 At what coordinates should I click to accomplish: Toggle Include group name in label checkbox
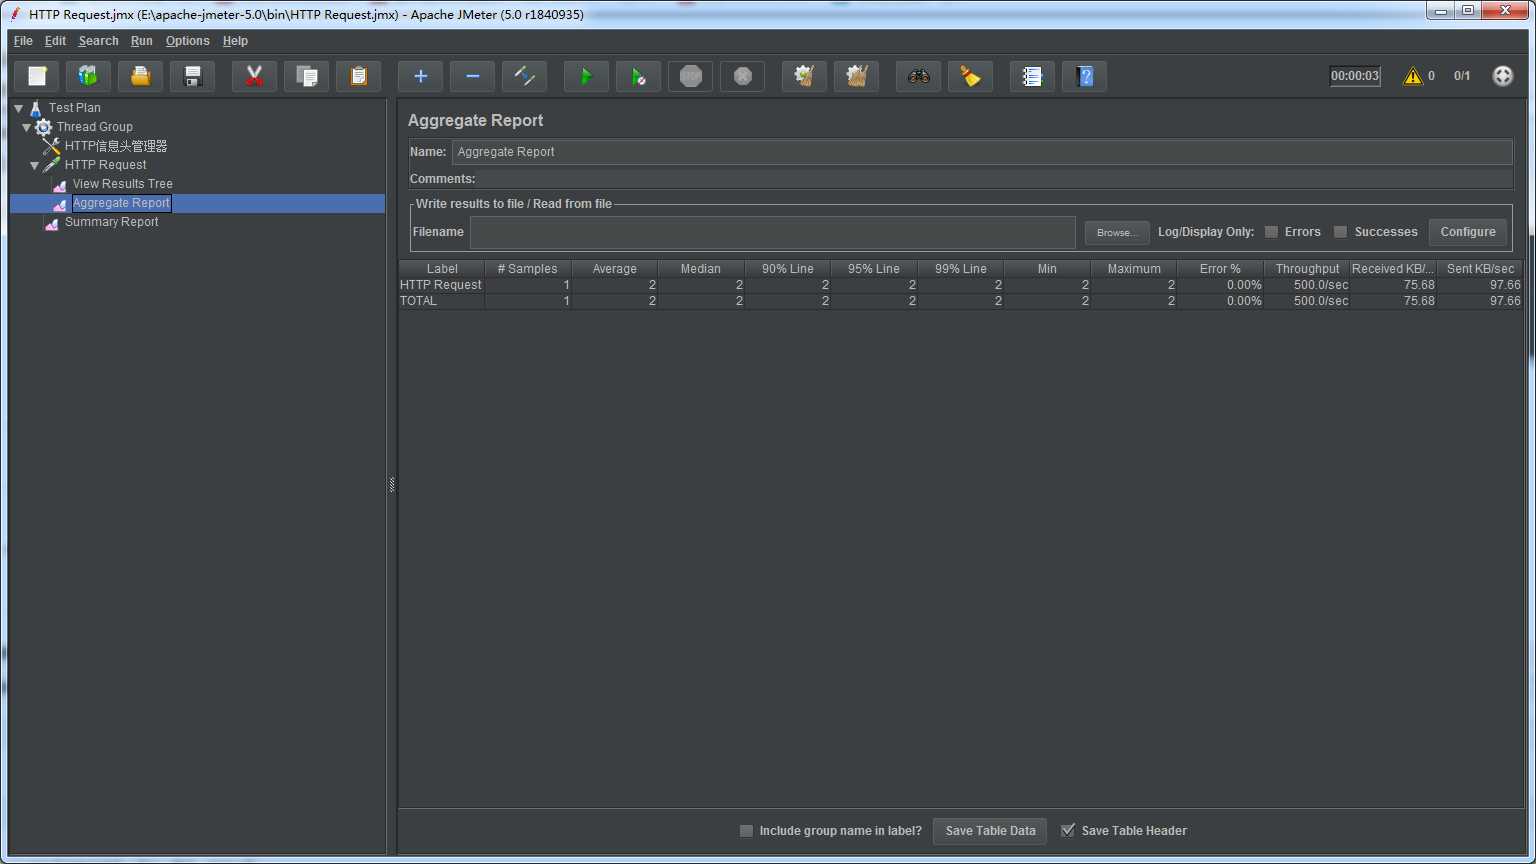[746, 831]
